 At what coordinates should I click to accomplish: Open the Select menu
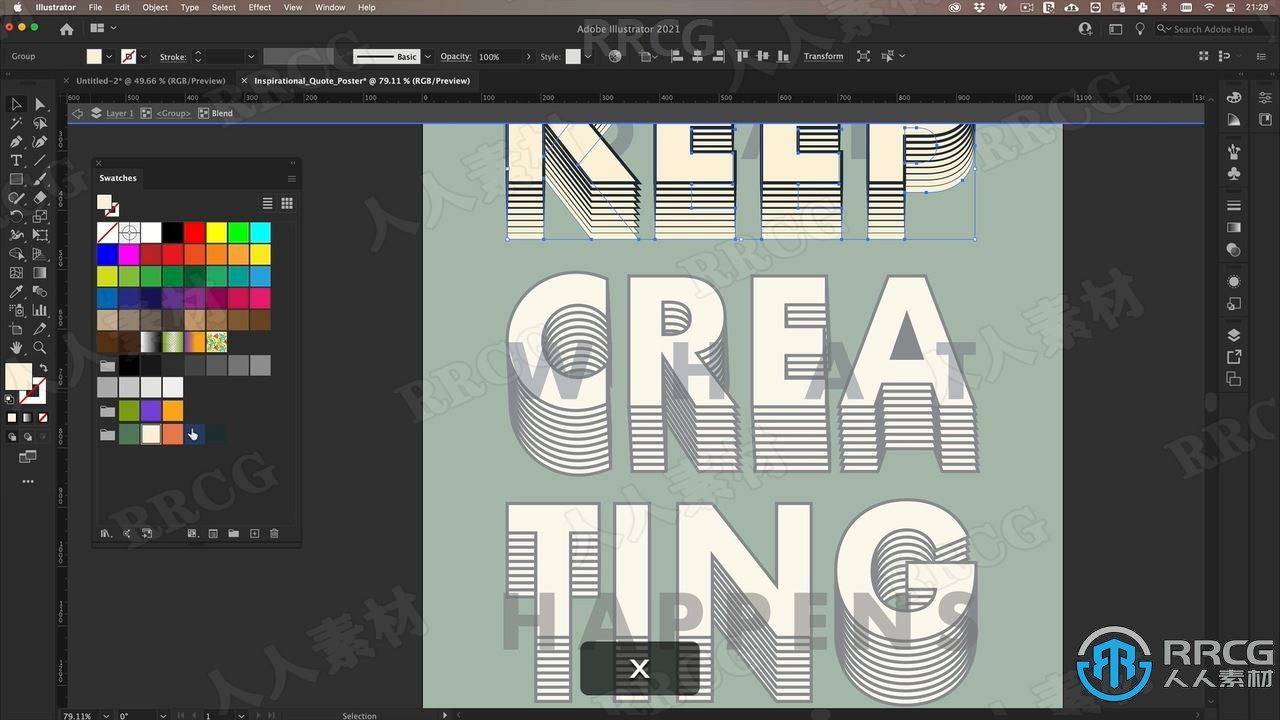(224, 7)
